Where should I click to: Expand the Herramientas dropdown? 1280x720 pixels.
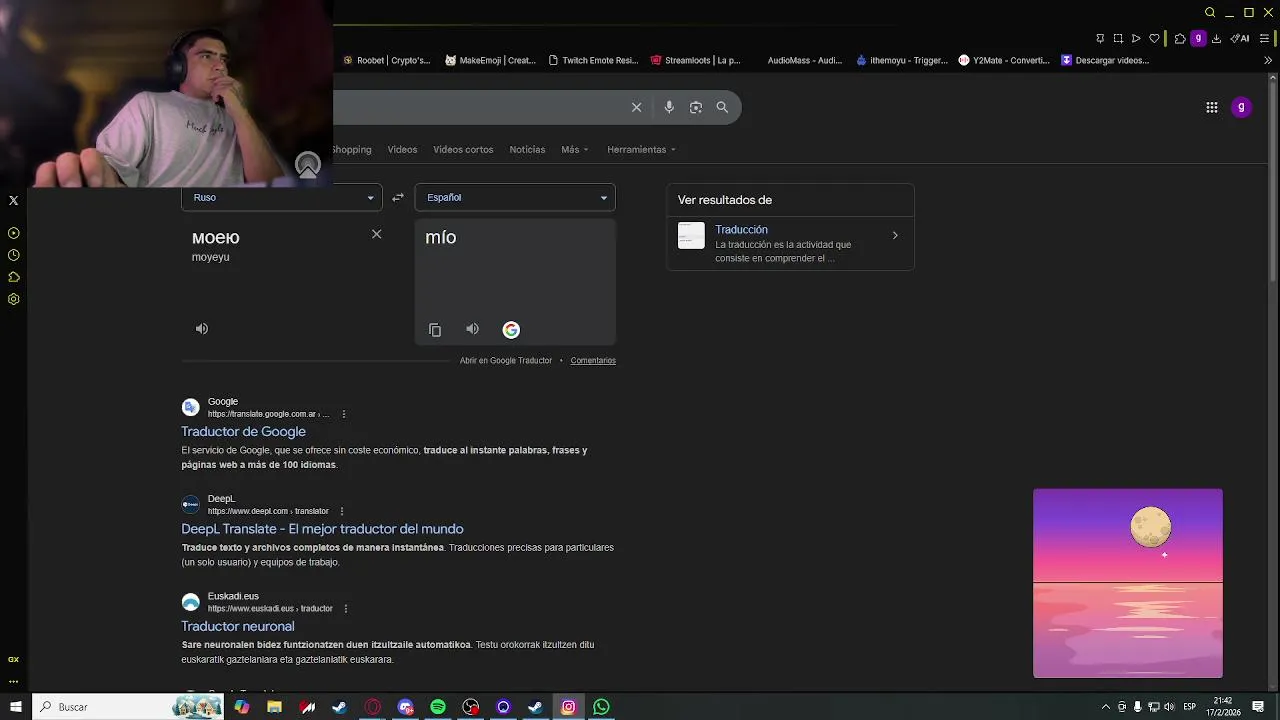click(641, 149)
